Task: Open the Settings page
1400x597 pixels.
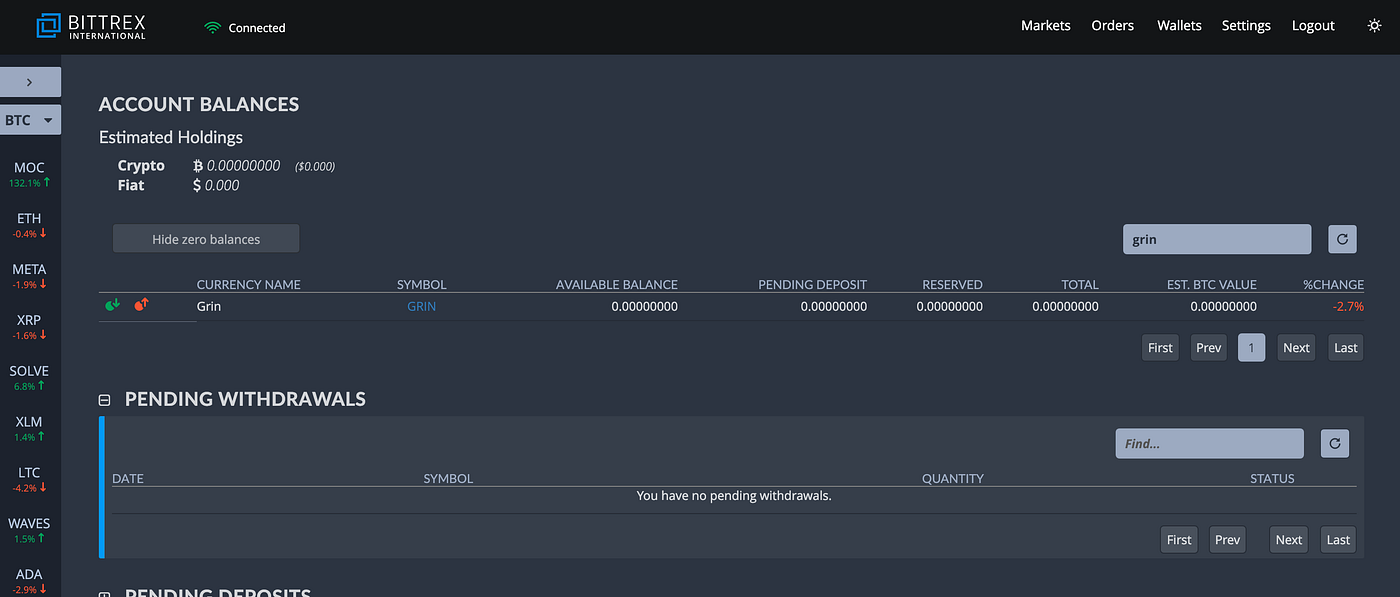Action: pyautogui.click(x=1246, y=26)
